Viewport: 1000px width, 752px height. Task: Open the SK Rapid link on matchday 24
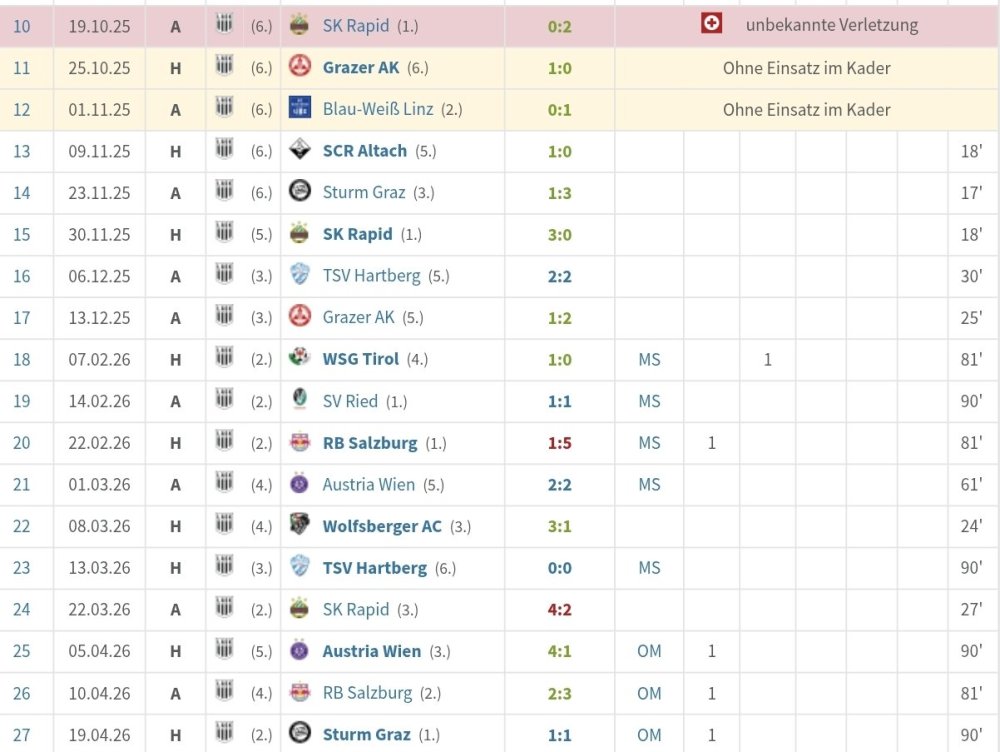[356, 609]
